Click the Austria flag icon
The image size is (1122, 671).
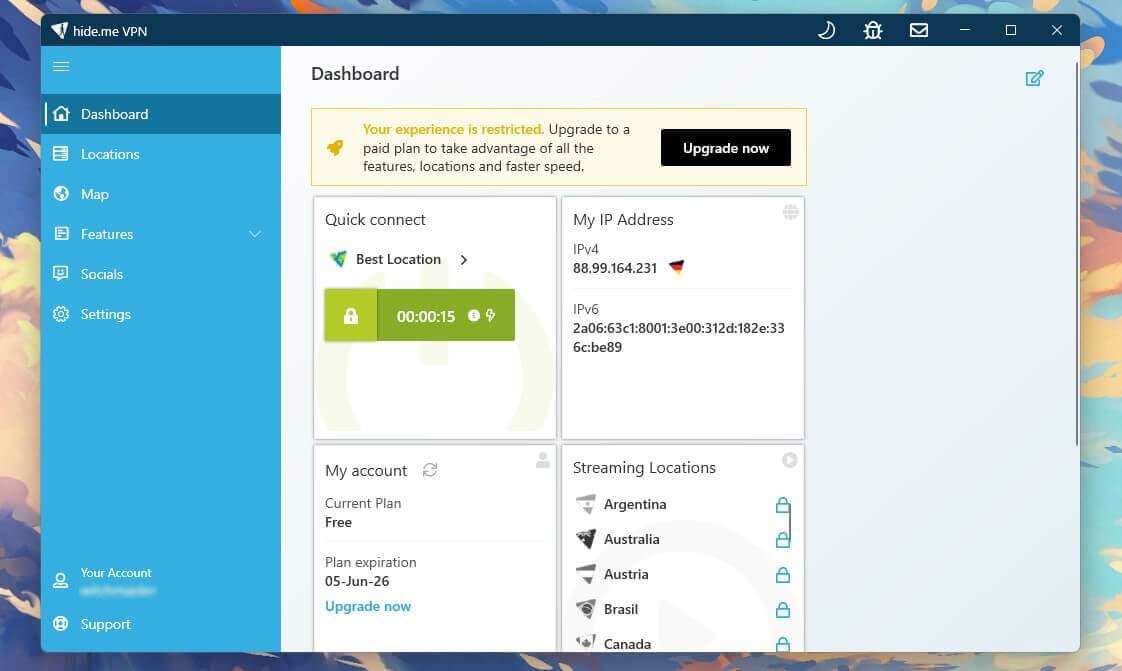585,574
